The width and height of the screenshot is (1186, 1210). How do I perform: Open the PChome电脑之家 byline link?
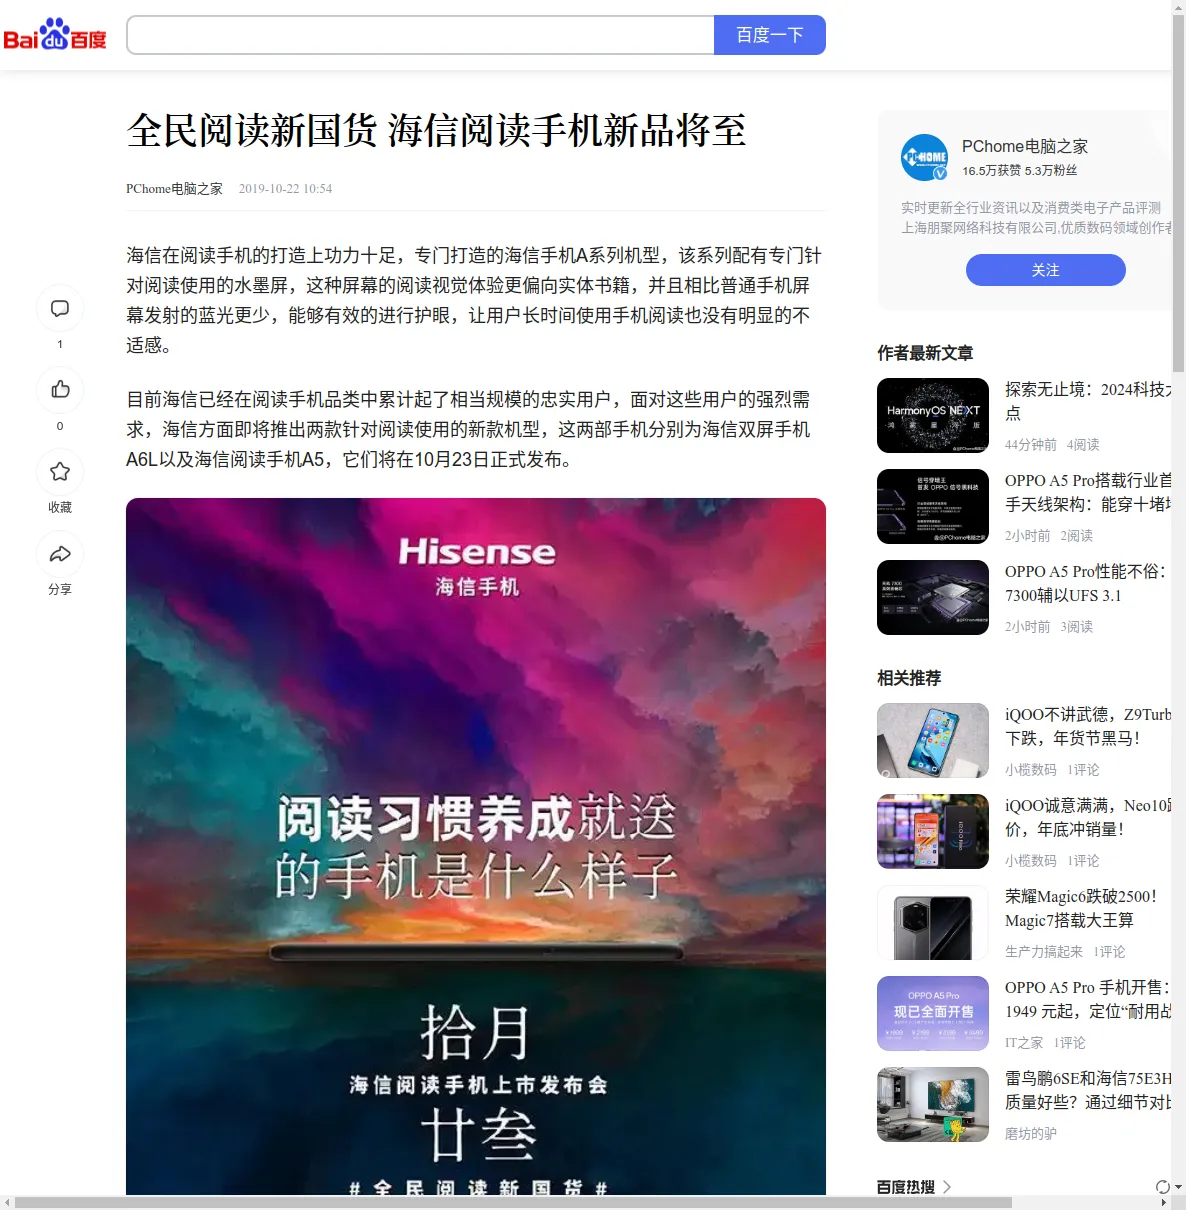point(174,189)
